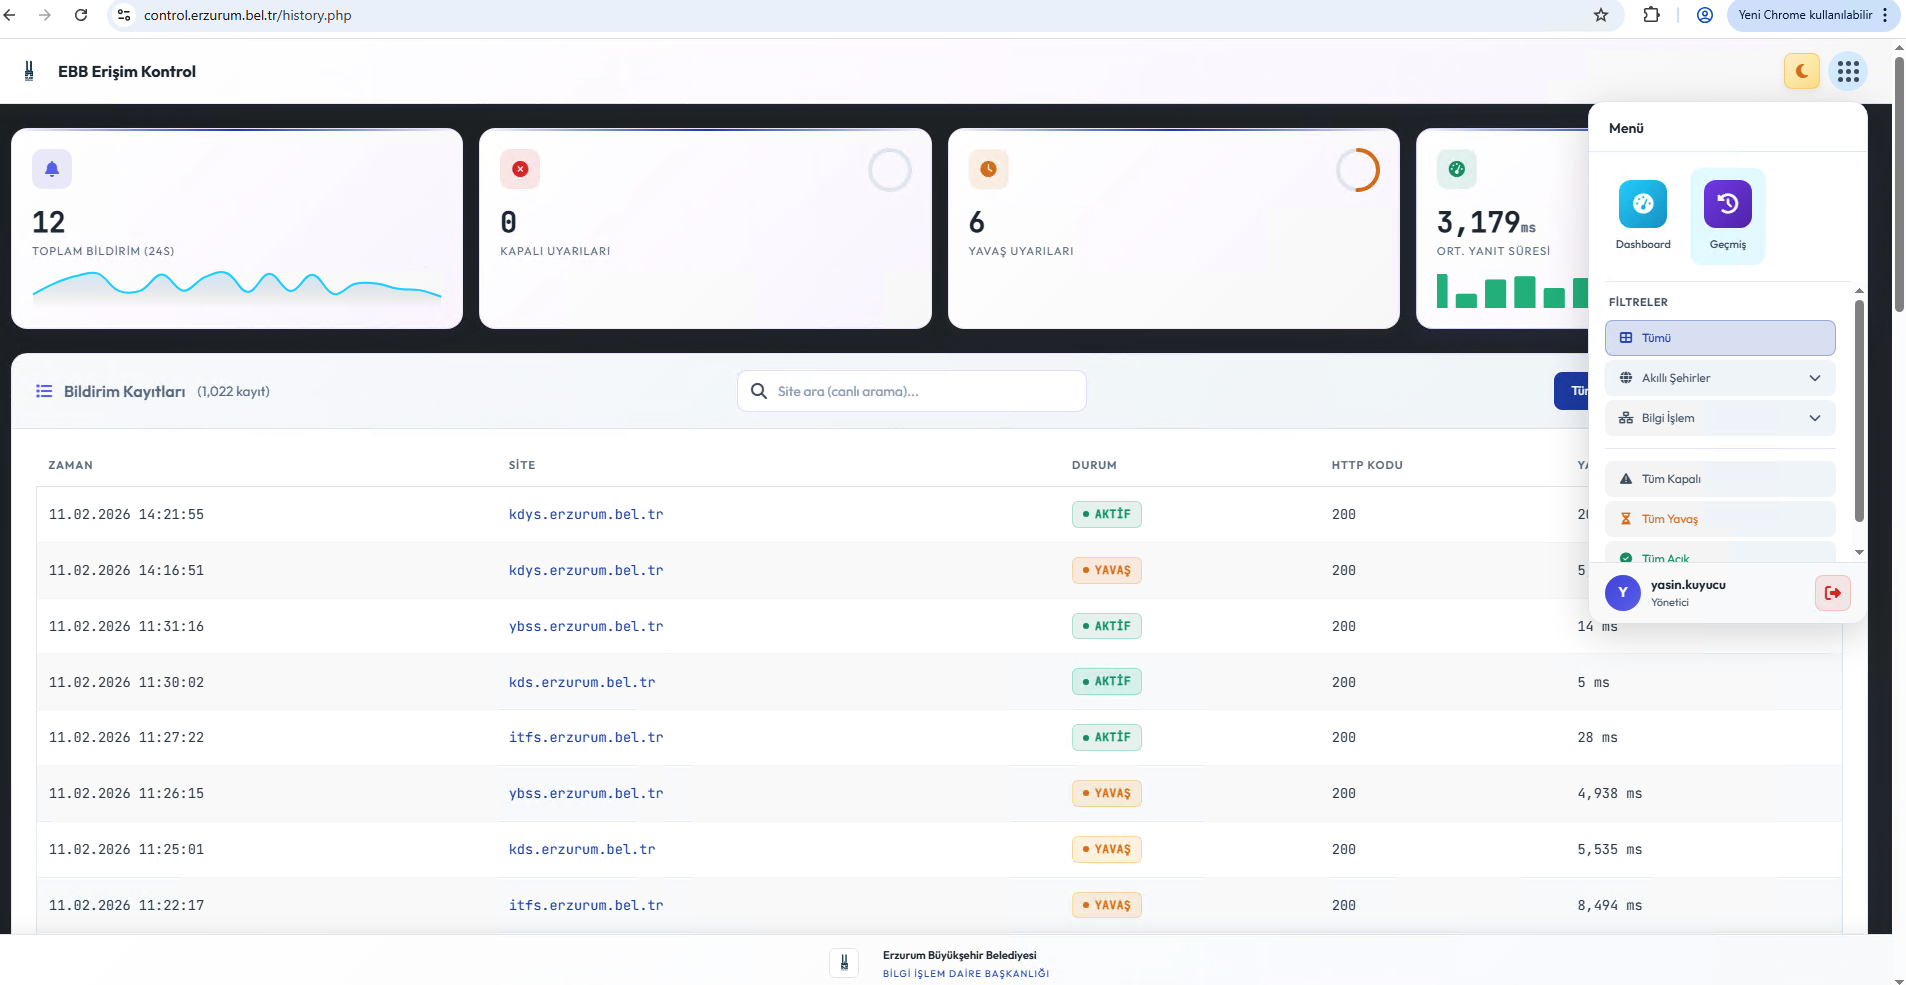Enable the Tüm Yavaş filter
Viewport: 1906px width, 985px height.
point(1719,519)
